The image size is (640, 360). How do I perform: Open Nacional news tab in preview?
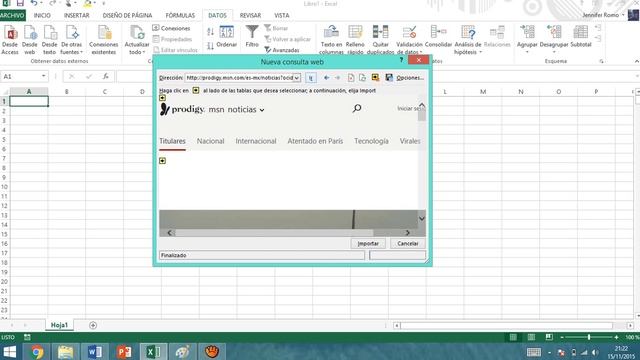pos(211,141)
